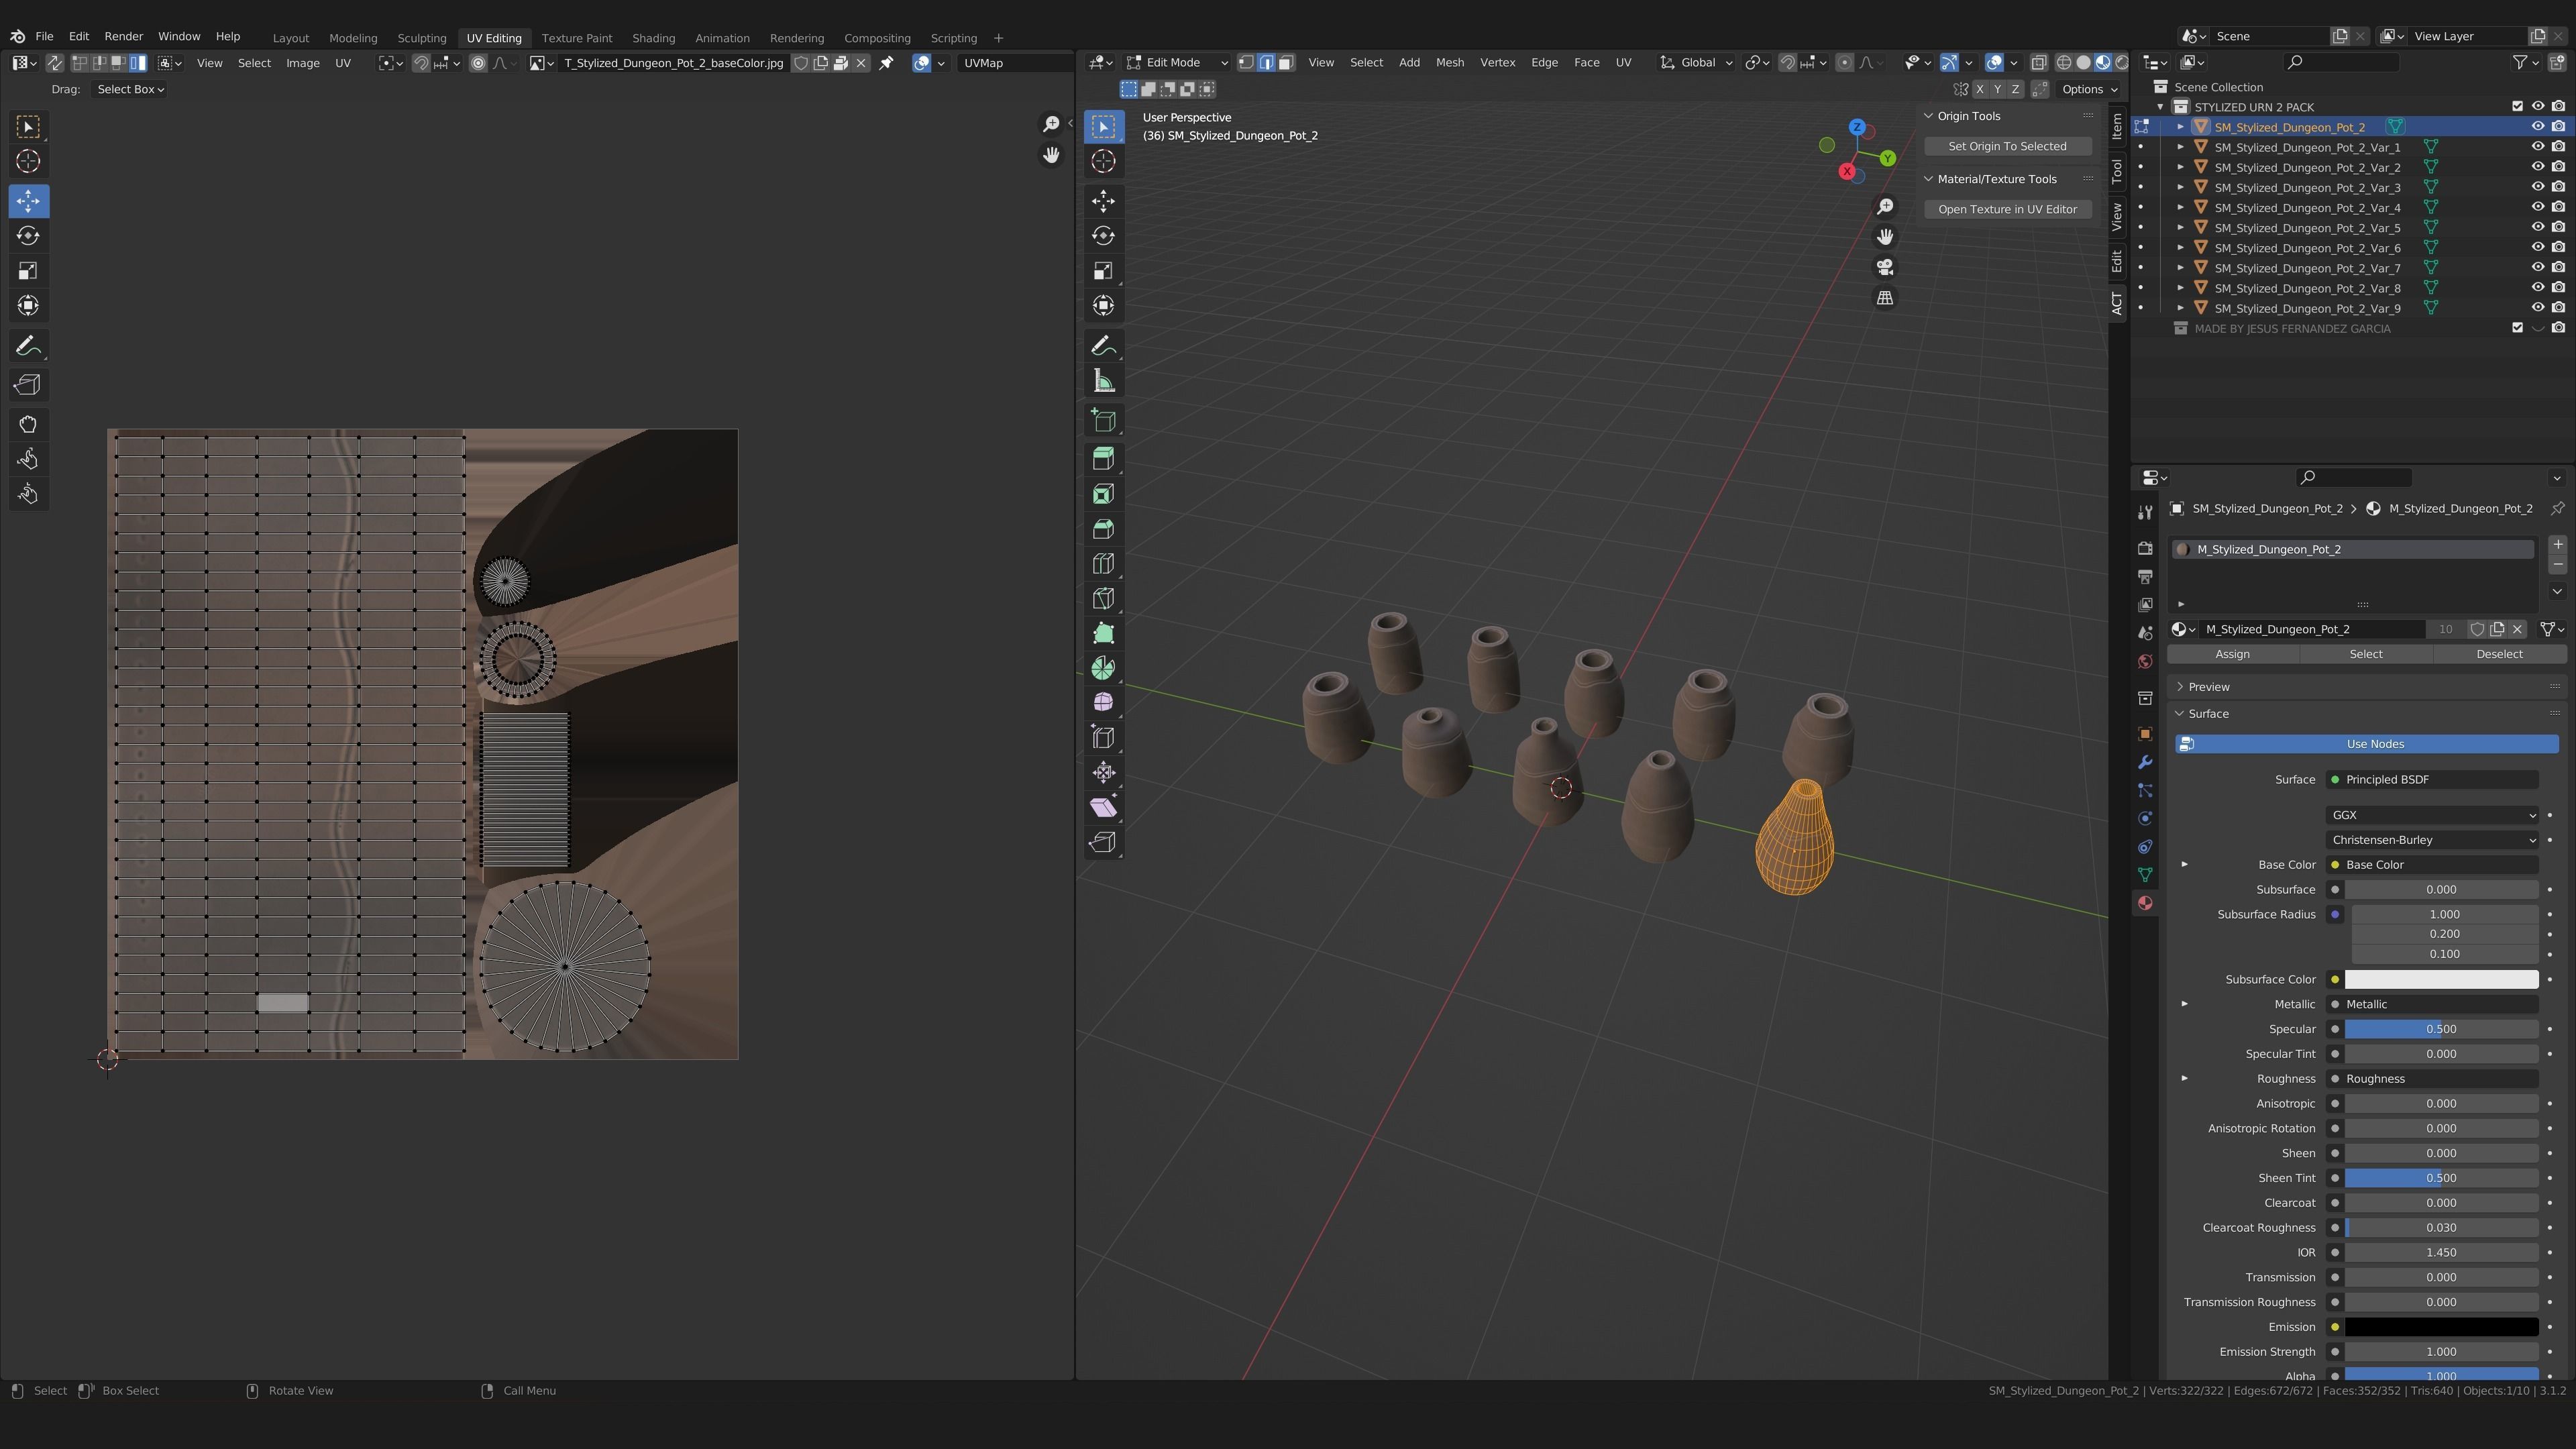This screenshot has width=2576, height=1449.
Task: Select the Smooth vertices tool
Action: point(1103,703)
